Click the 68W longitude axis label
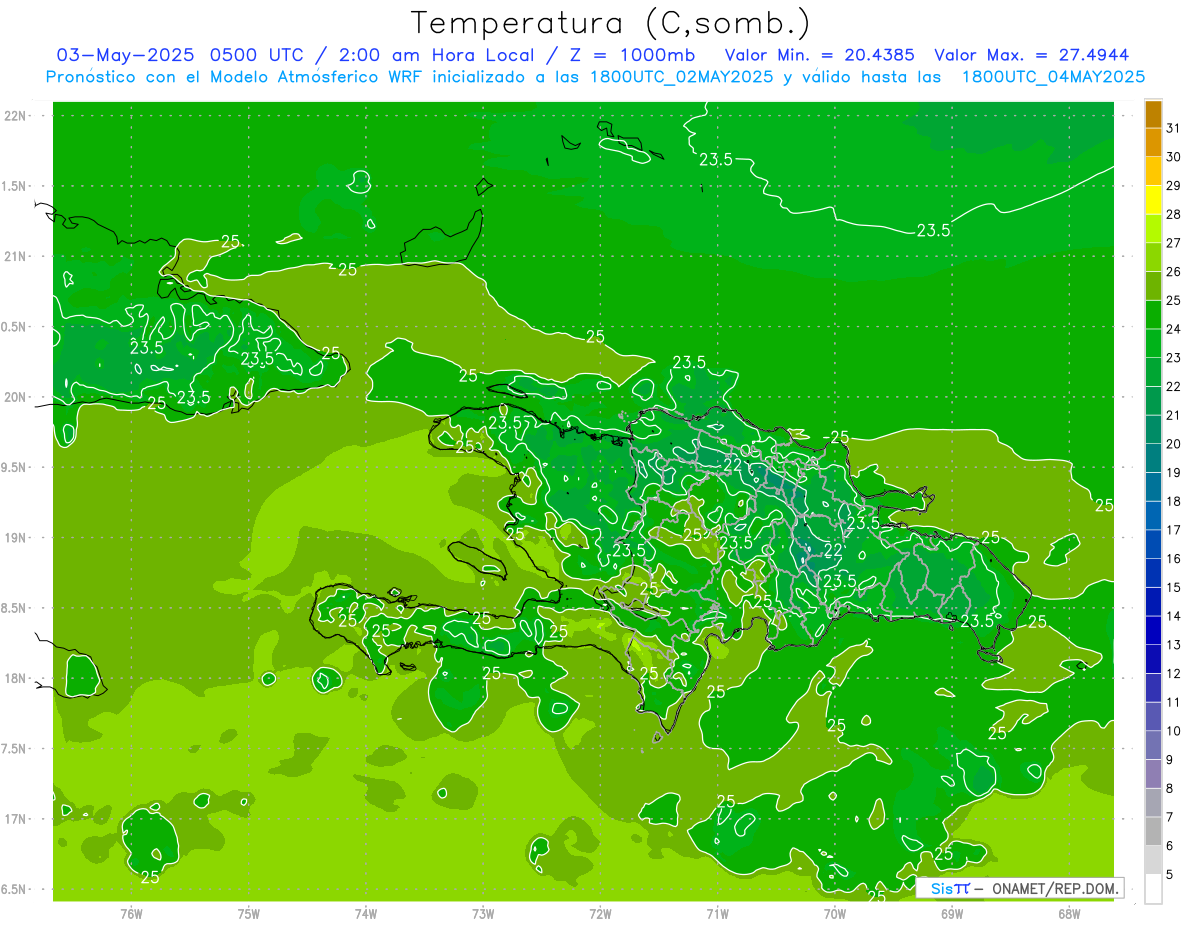The image size is (1200, 927). point(1069,914)
